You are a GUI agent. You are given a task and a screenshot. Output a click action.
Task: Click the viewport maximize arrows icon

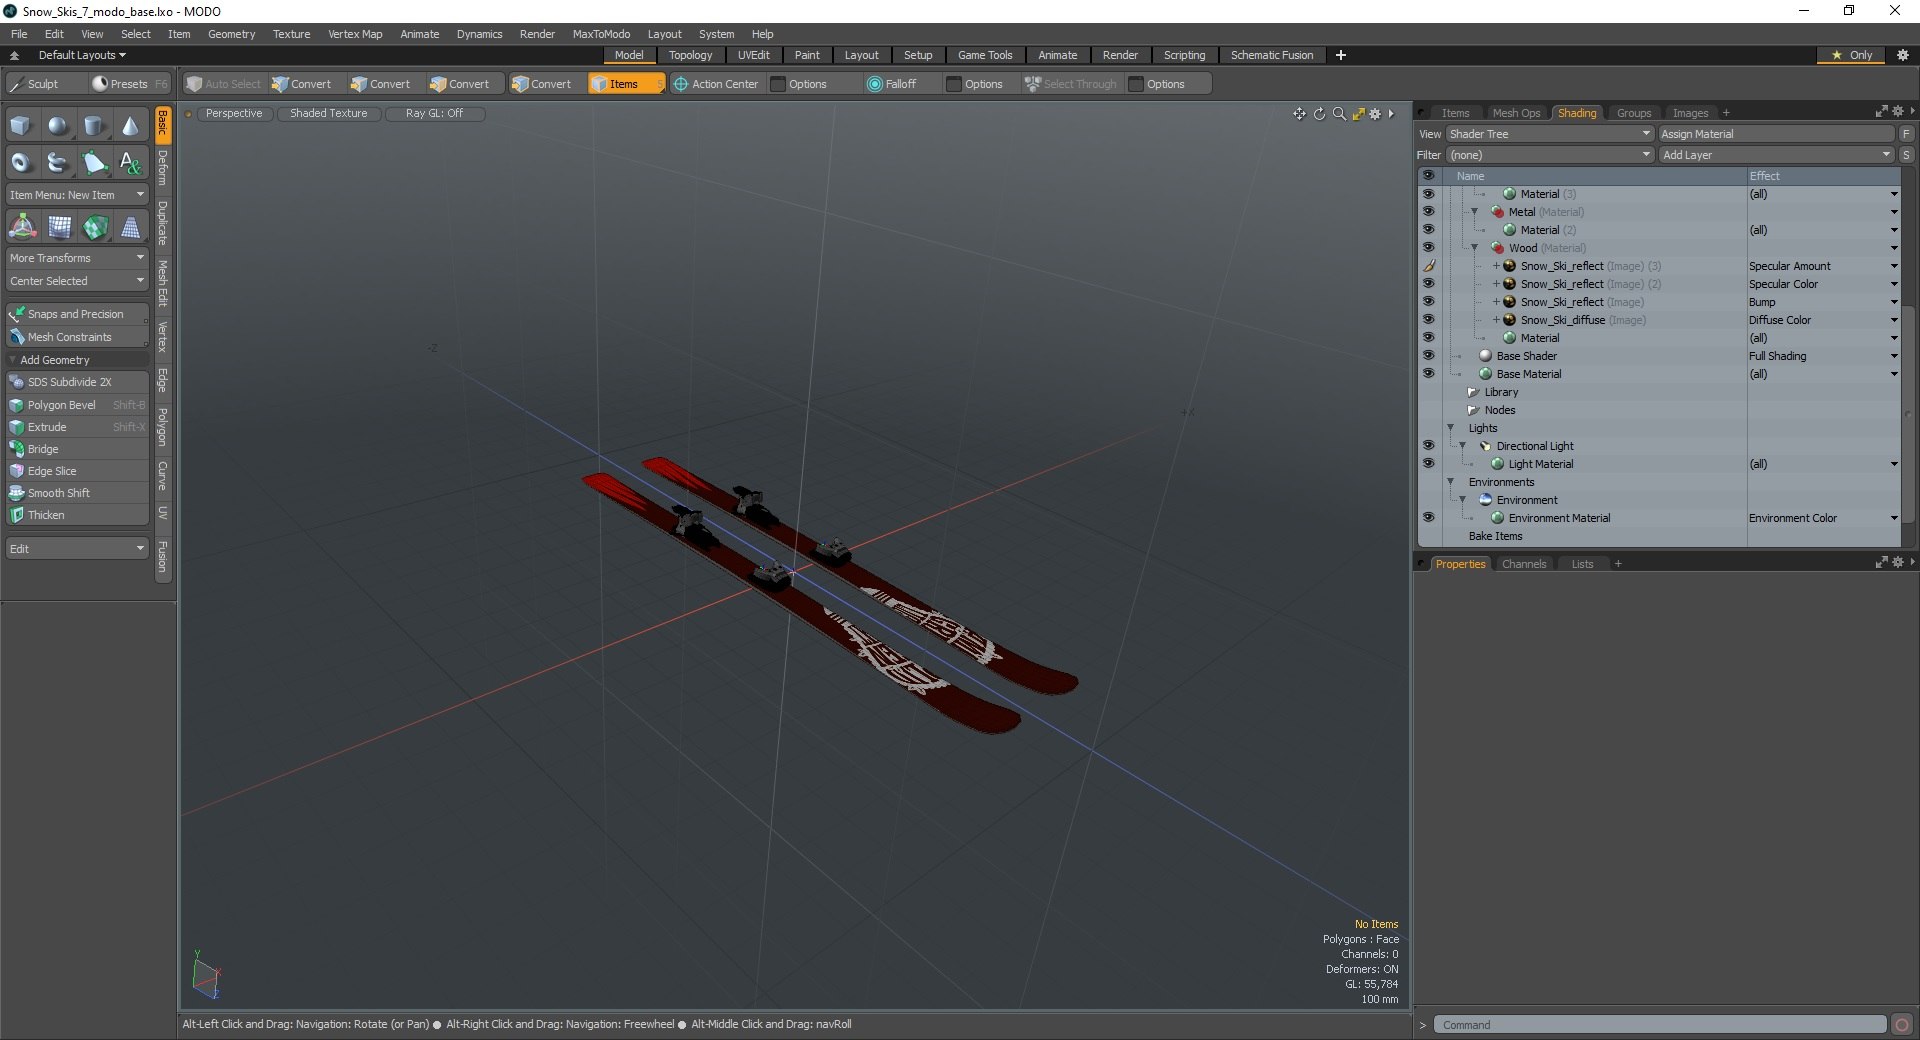click(1358, 114)
